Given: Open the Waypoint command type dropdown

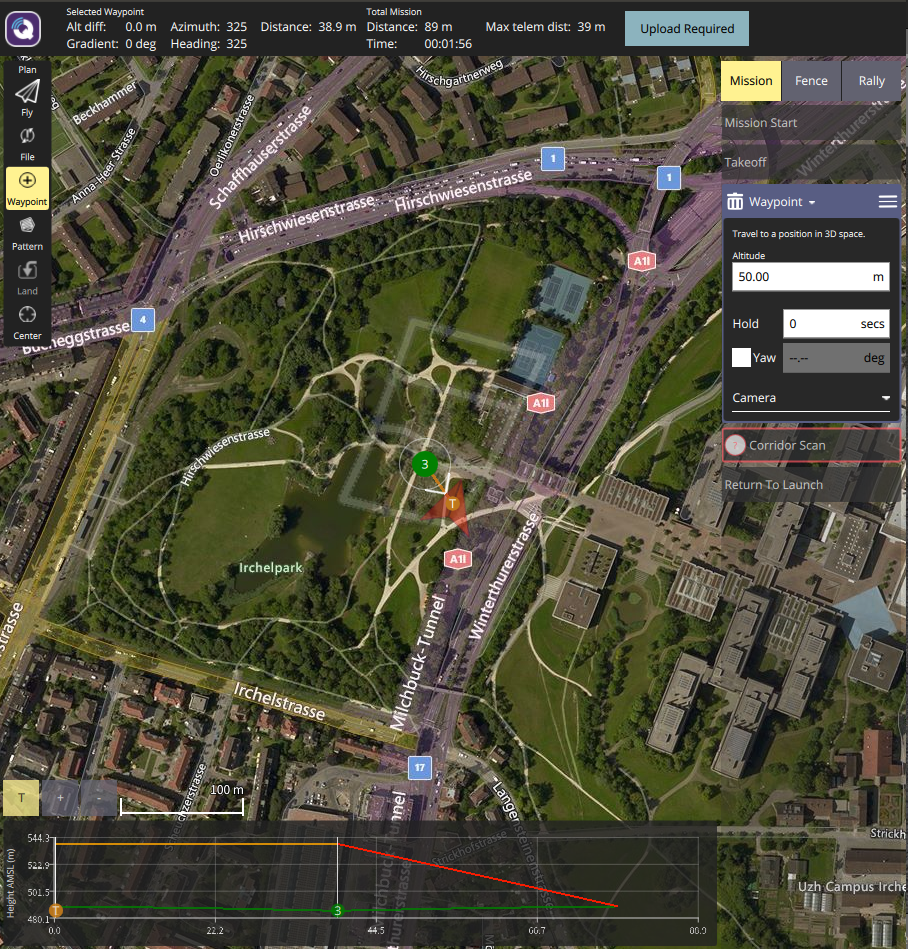Looking at the screenshot, I should 781,202.
